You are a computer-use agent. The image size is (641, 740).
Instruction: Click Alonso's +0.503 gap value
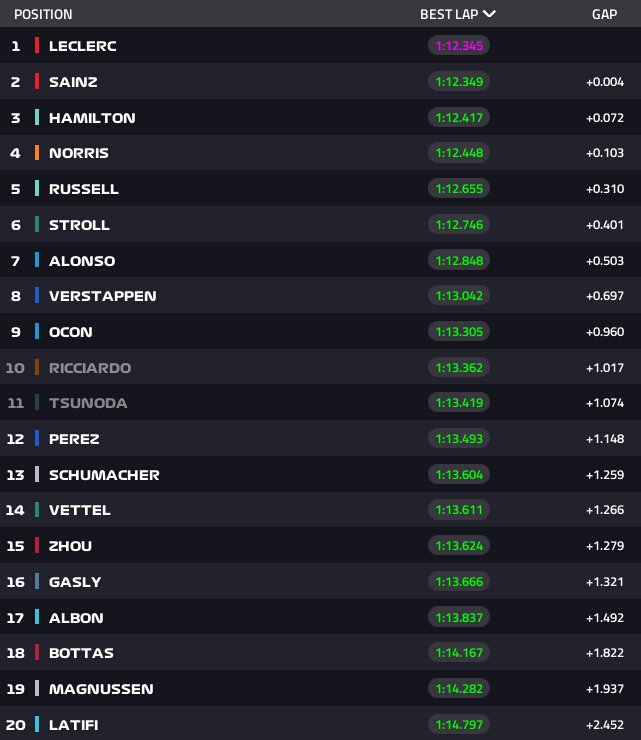click(605, 261)
